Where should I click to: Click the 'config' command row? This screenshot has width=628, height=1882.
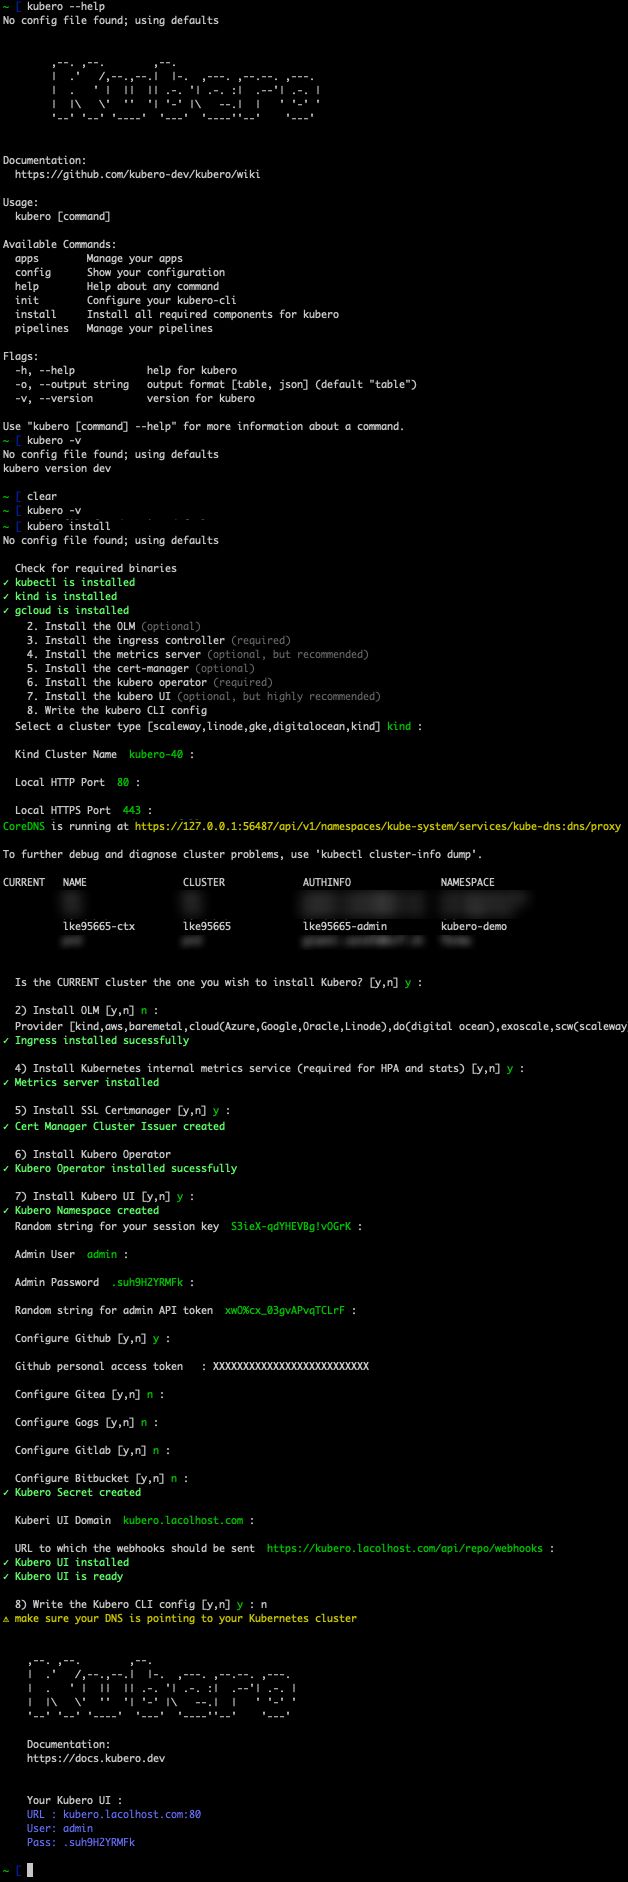tap(120, 272)
